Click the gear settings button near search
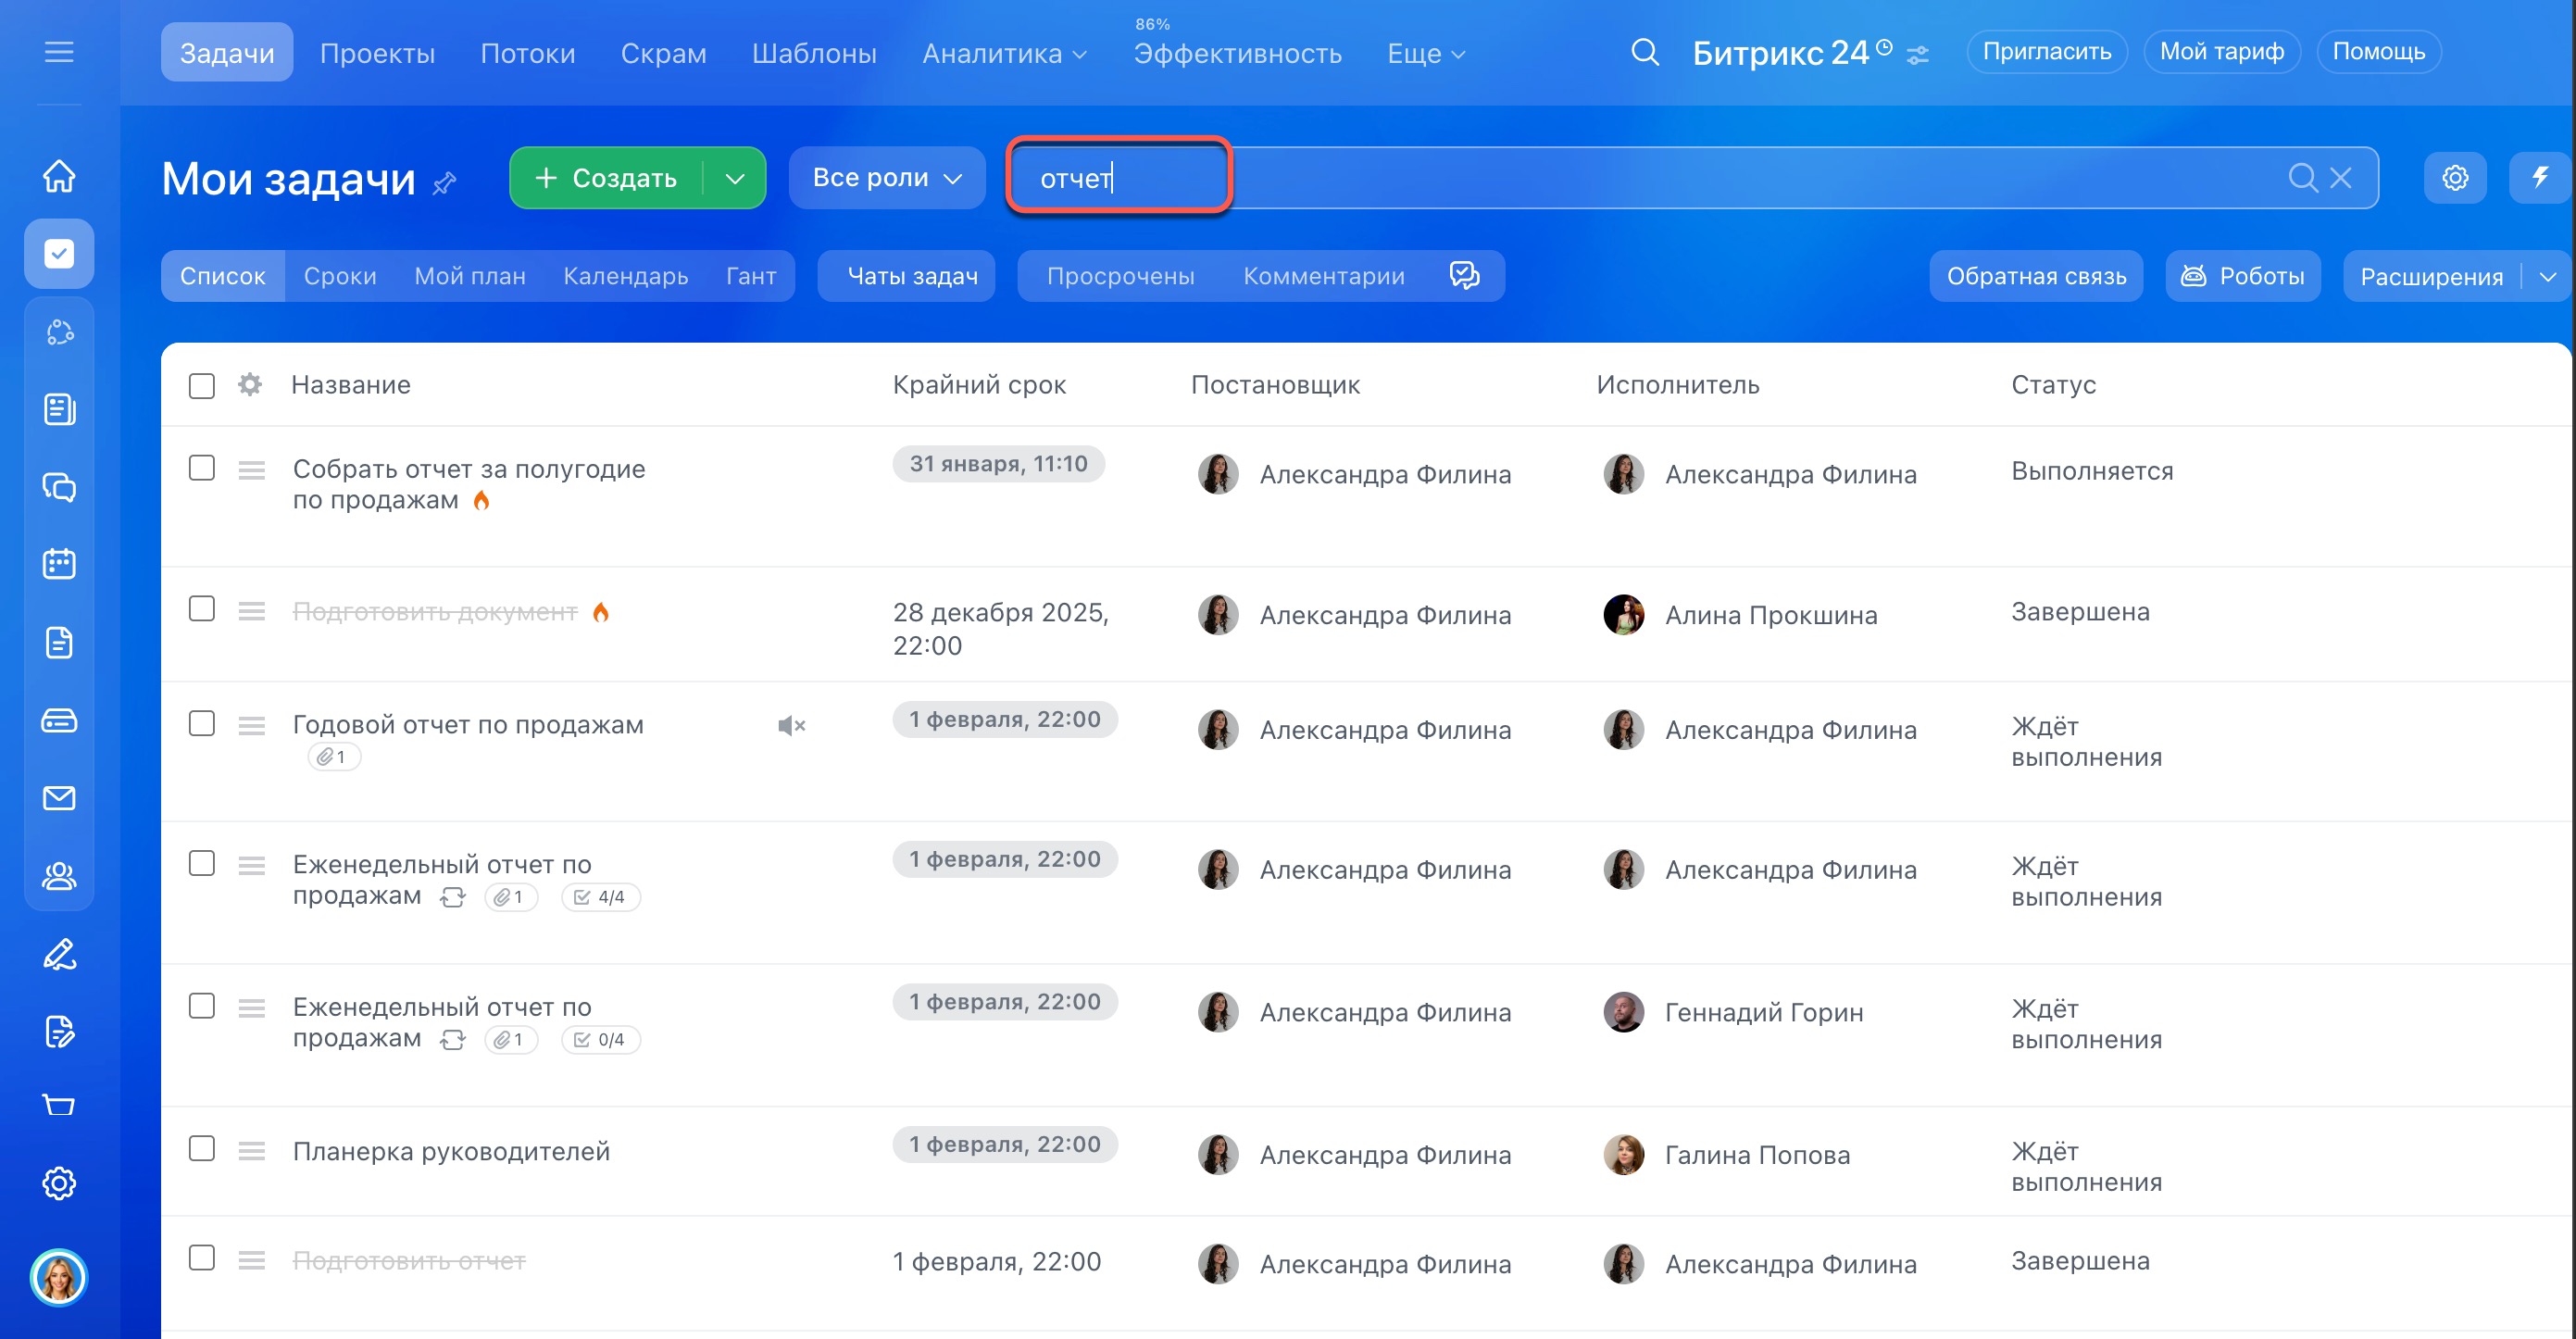This screenshot has height=1339, width=2576. [x=2454, y=178]
